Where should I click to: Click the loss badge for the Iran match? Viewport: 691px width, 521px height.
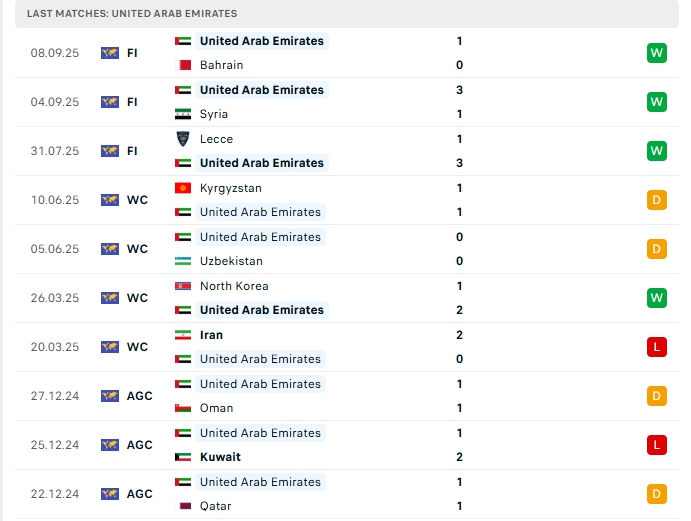[x=656, y=347]
